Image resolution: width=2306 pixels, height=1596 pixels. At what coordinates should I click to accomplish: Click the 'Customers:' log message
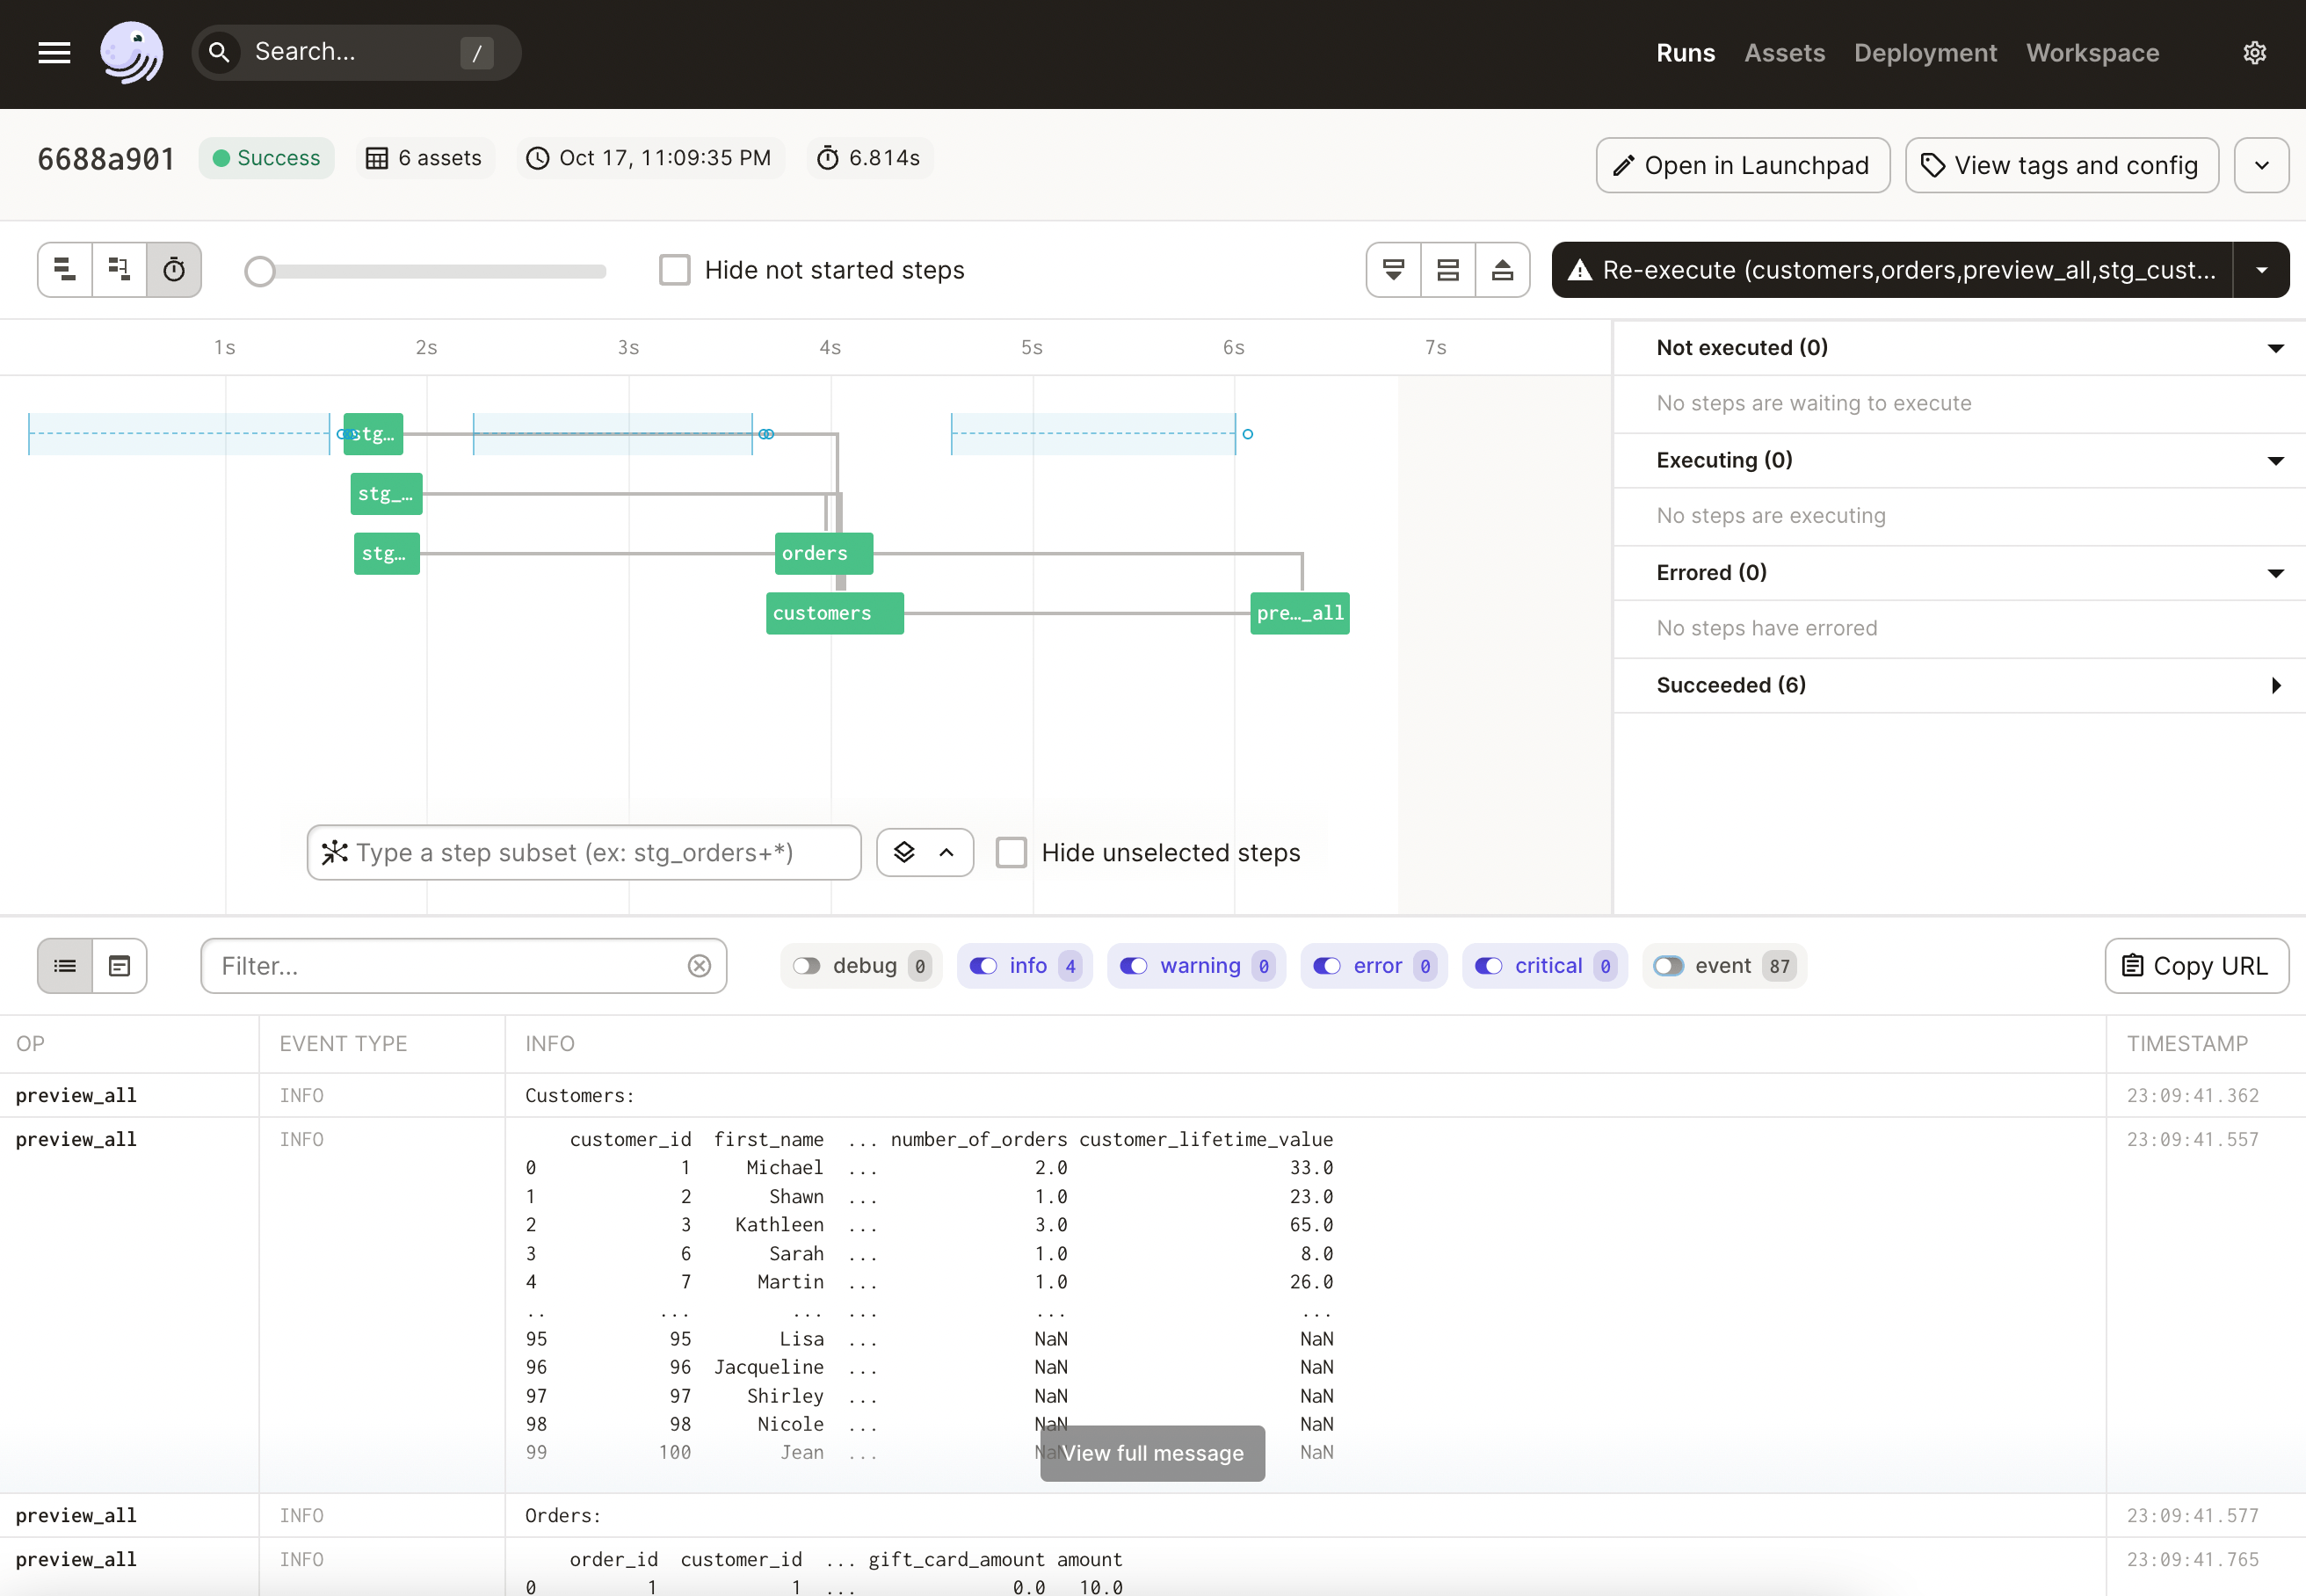click(x=580, y=1096)
